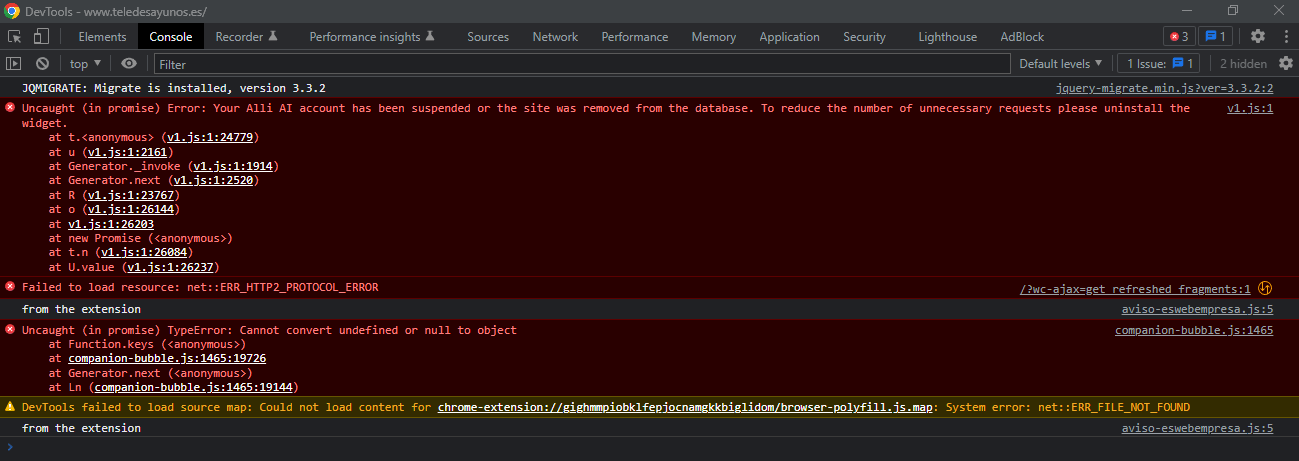The height and width of the screenshot is (461, 1299).
Task: Click the red 3 errors counter badge
Action: tap(1178, 37)
